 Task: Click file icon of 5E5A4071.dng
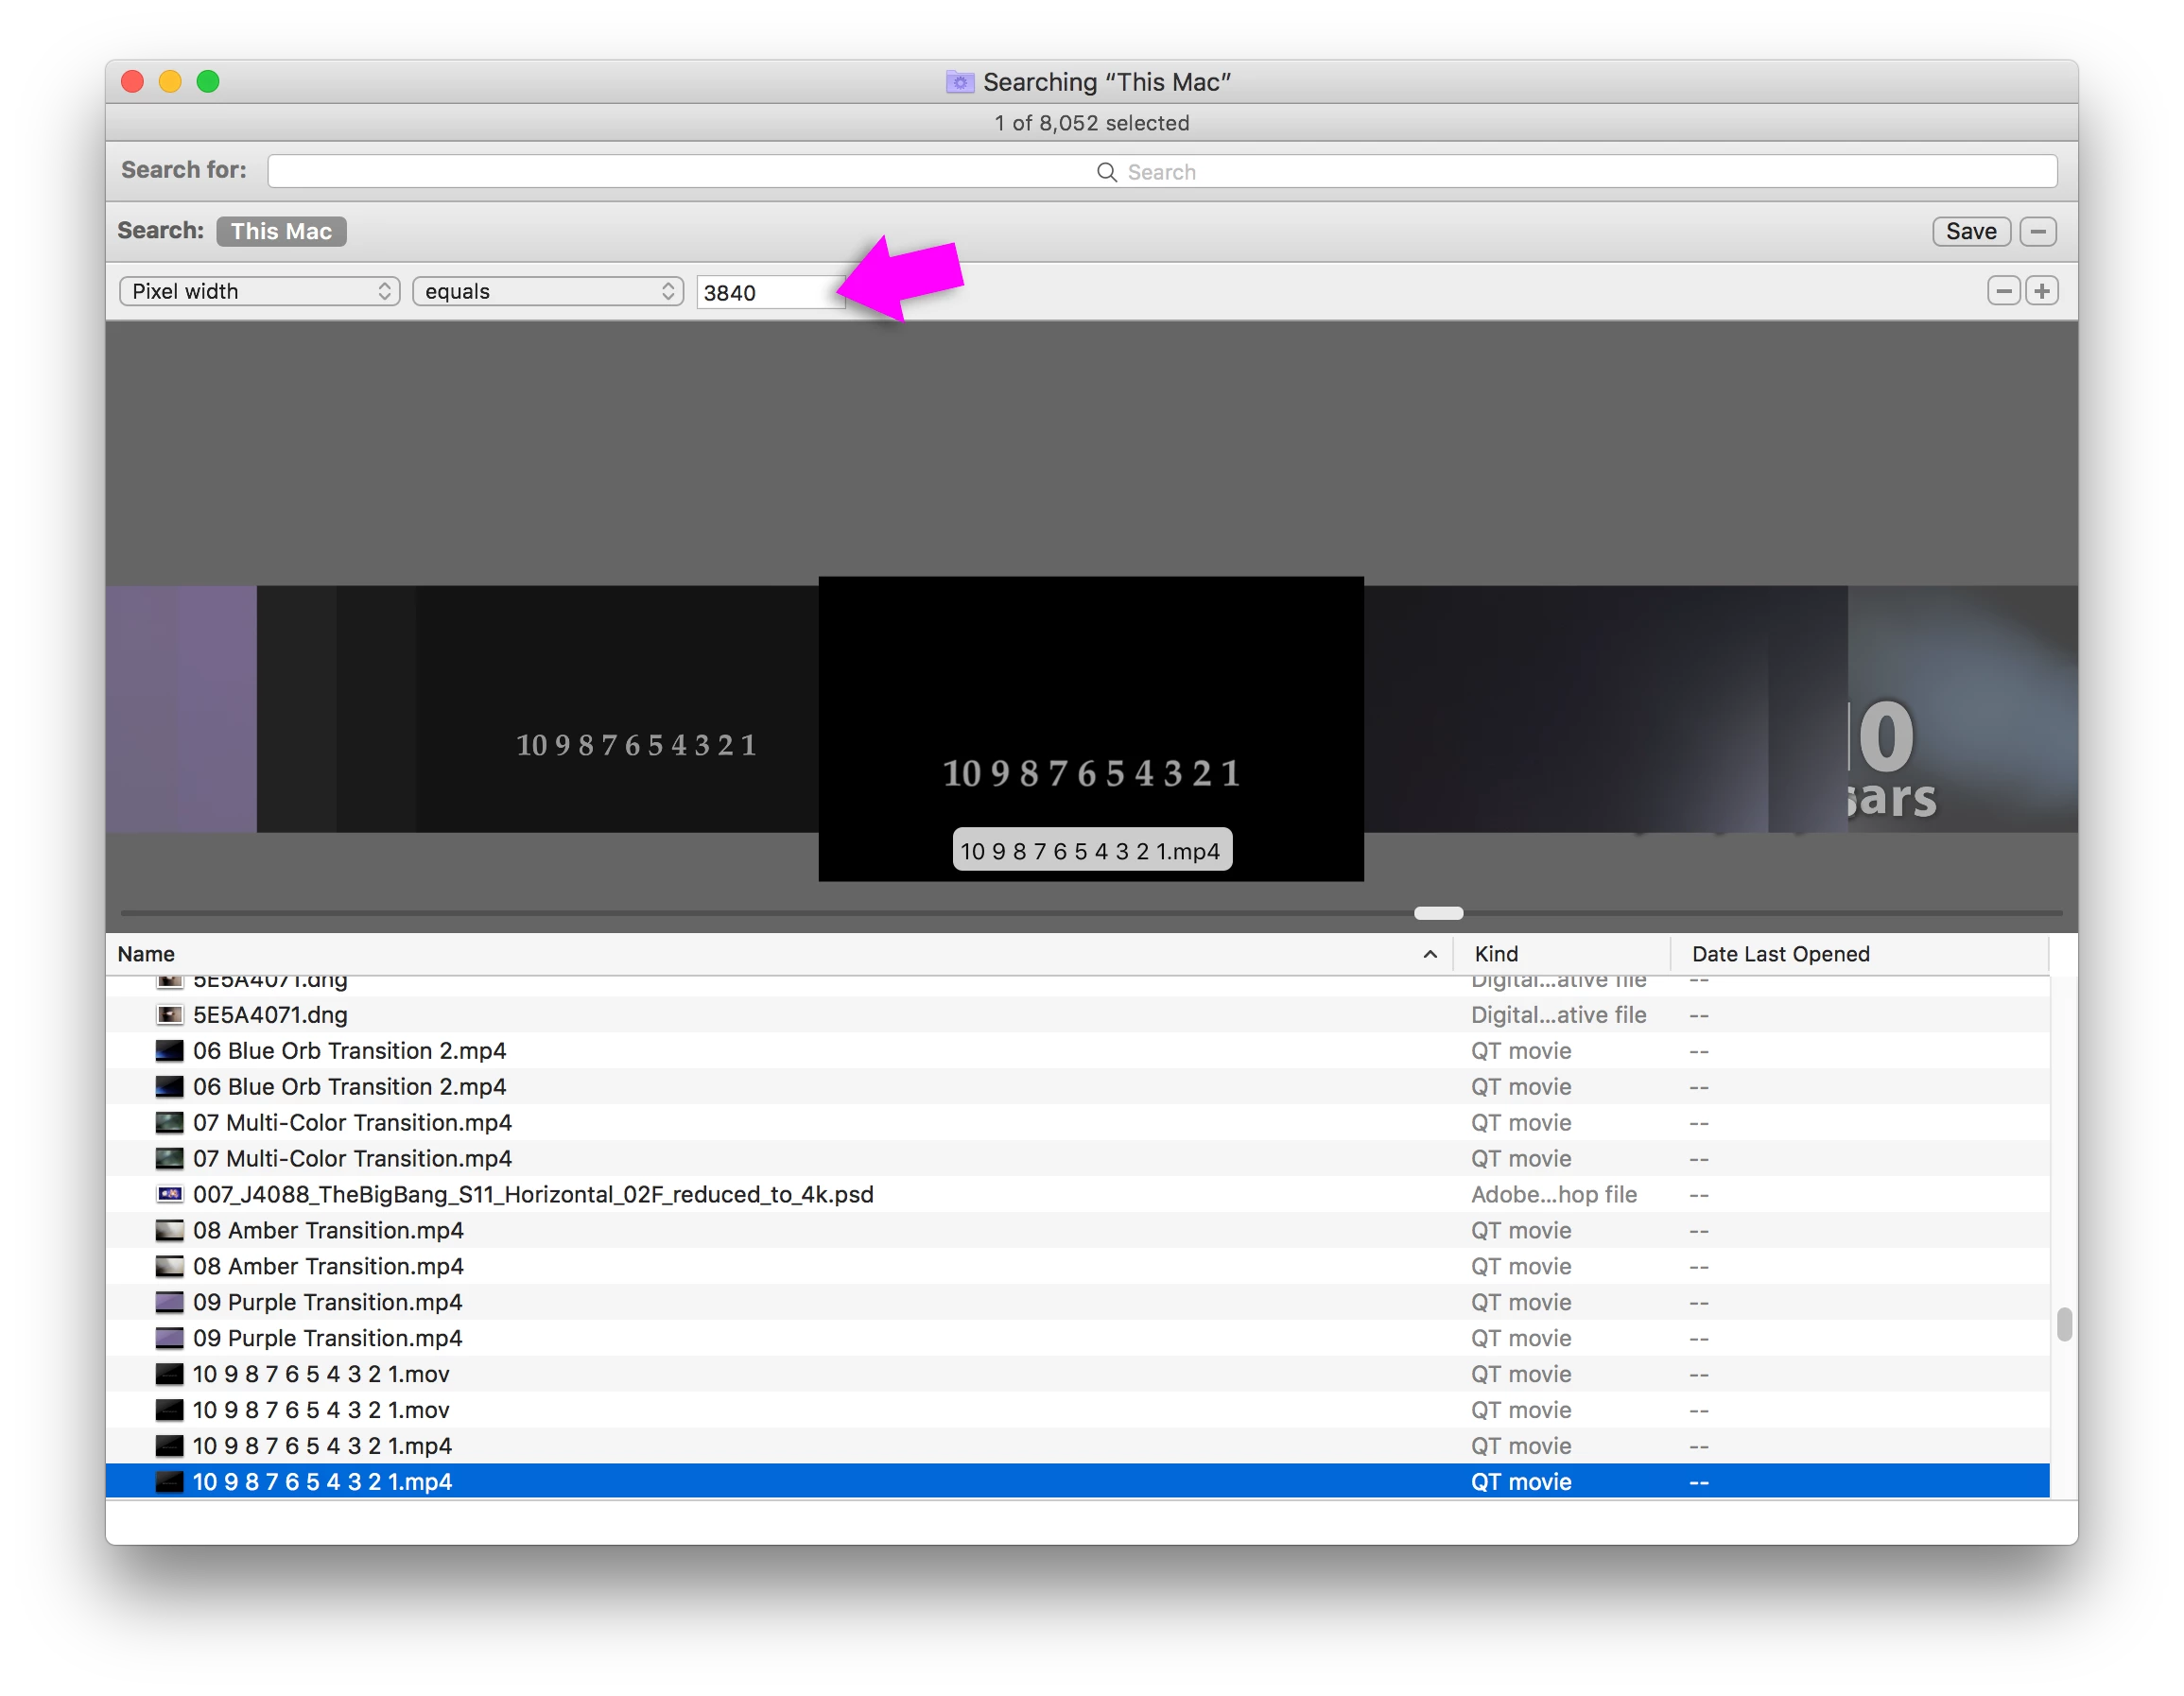coord(170,1015)
